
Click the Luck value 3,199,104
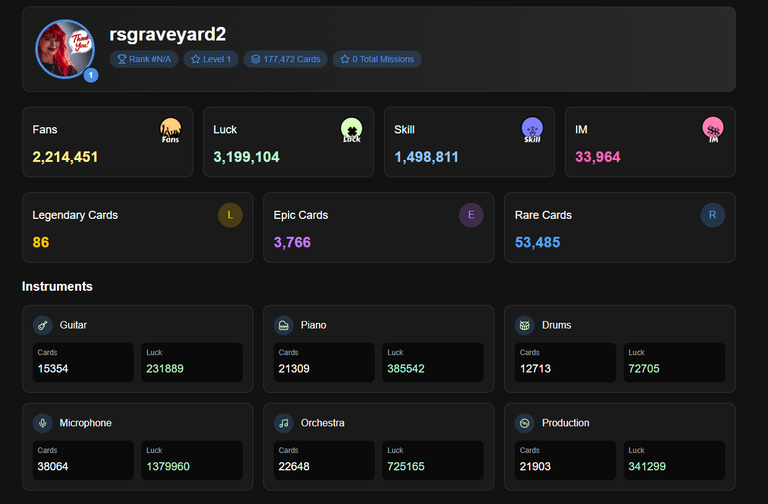246,157
